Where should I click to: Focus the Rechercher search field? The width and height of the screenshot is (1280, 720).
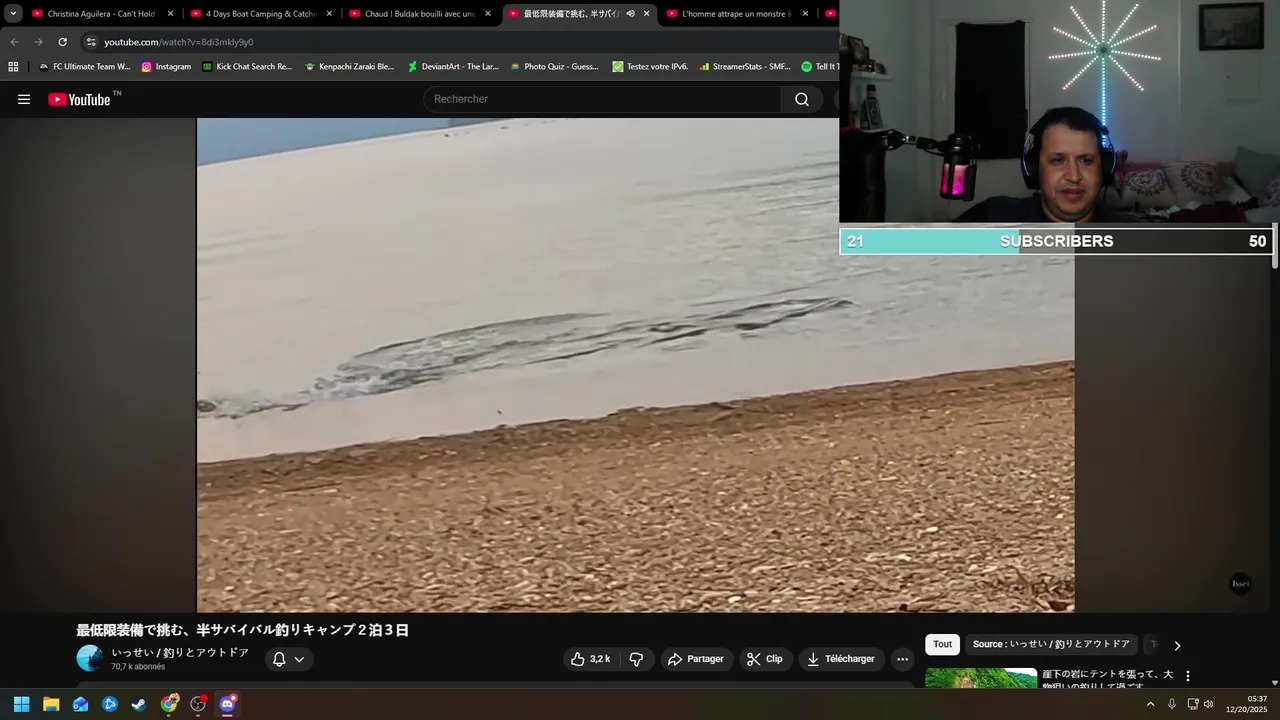click(602, 99)
